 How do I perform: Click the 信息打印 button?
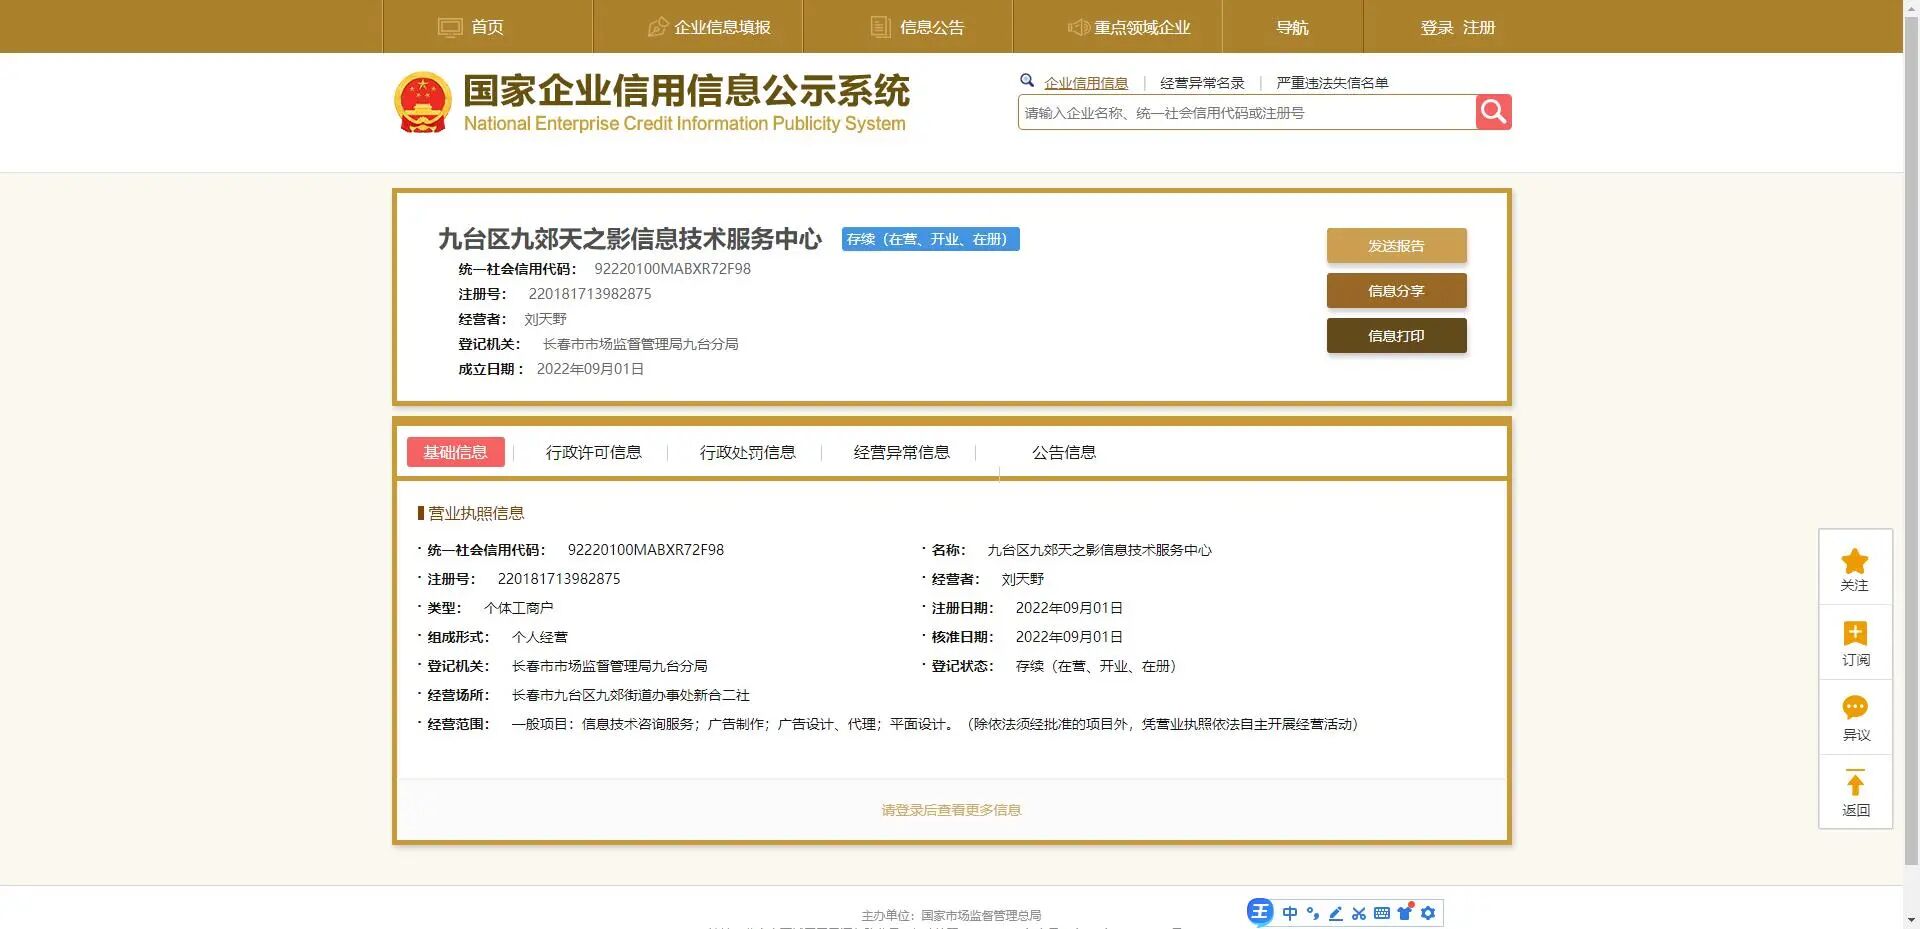coord(1397,336)
